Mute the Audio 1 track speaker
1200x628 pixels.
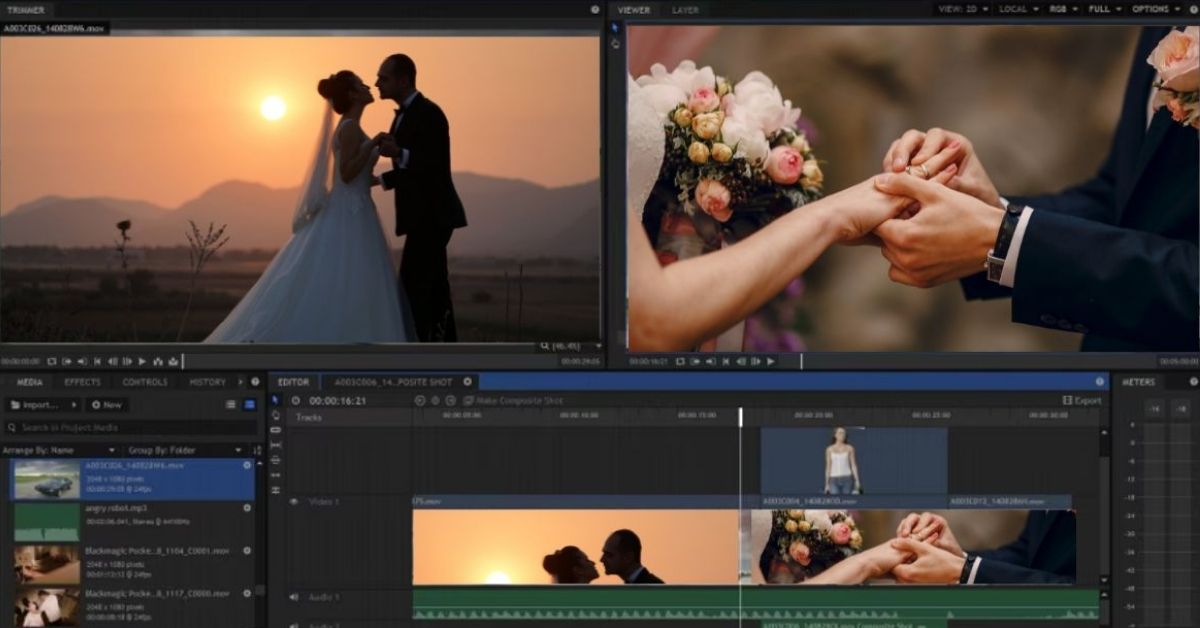(294, 597)
